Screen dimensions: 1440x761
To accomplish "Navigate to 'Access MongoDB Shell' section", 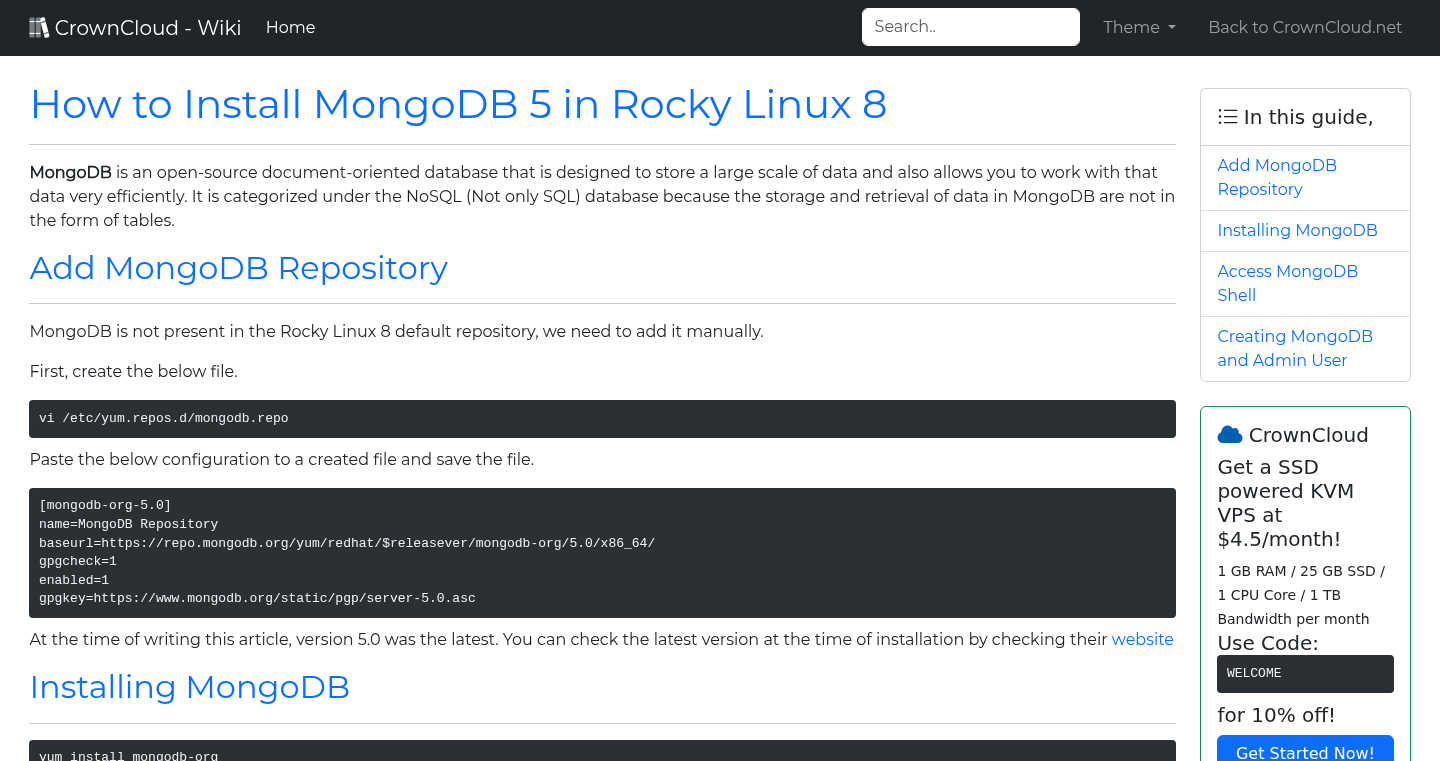I will coord(1288,283).
